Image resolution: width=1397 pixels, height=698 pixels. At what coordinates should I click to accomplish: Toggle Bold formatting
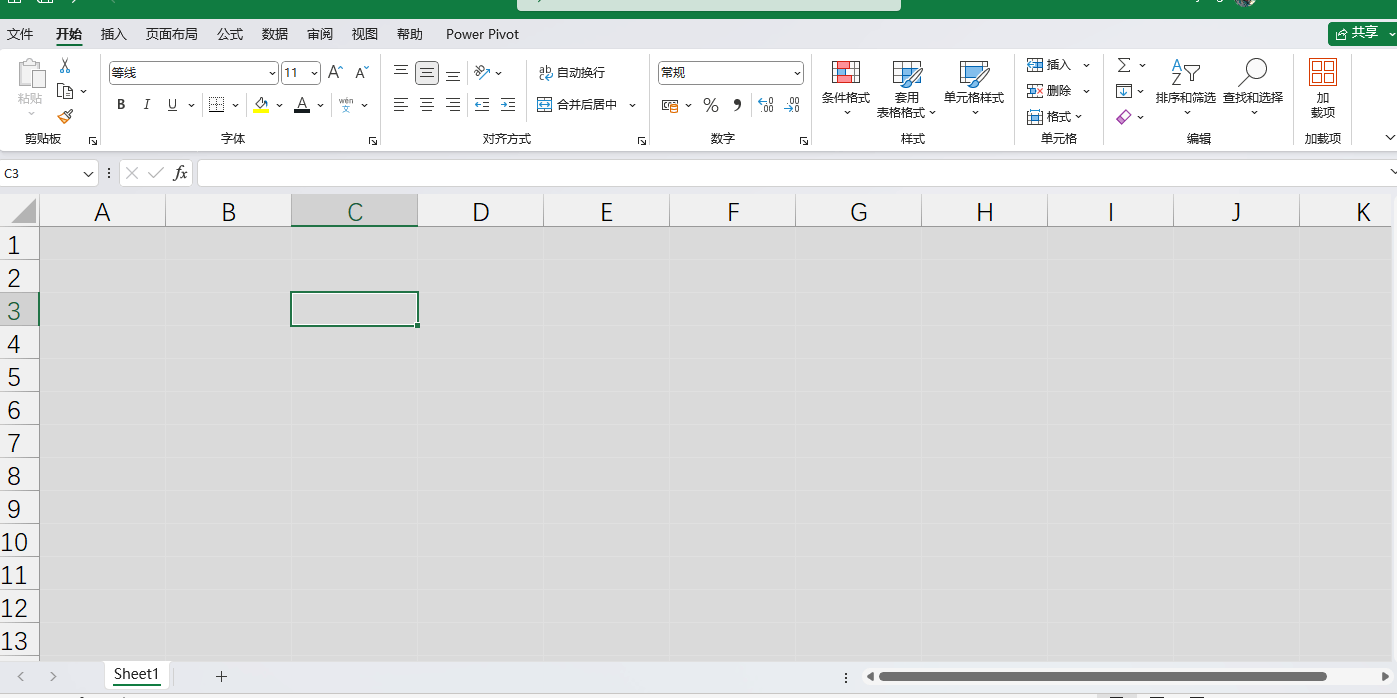[x=121, y=105]
